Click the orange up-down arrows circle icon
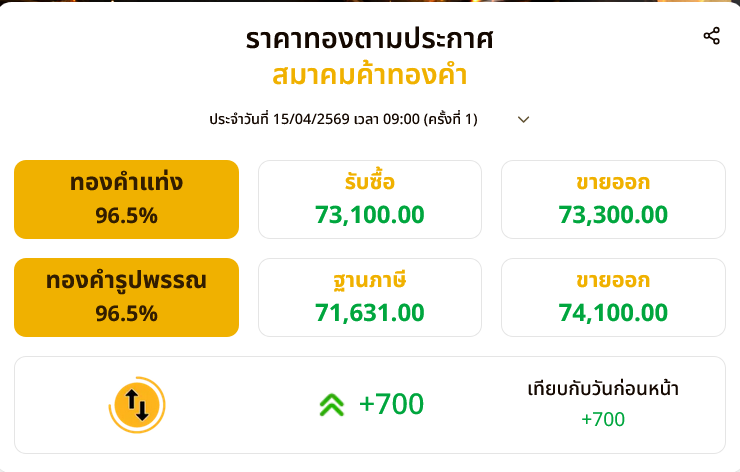The image size is (740, 472). pos(137,404)
